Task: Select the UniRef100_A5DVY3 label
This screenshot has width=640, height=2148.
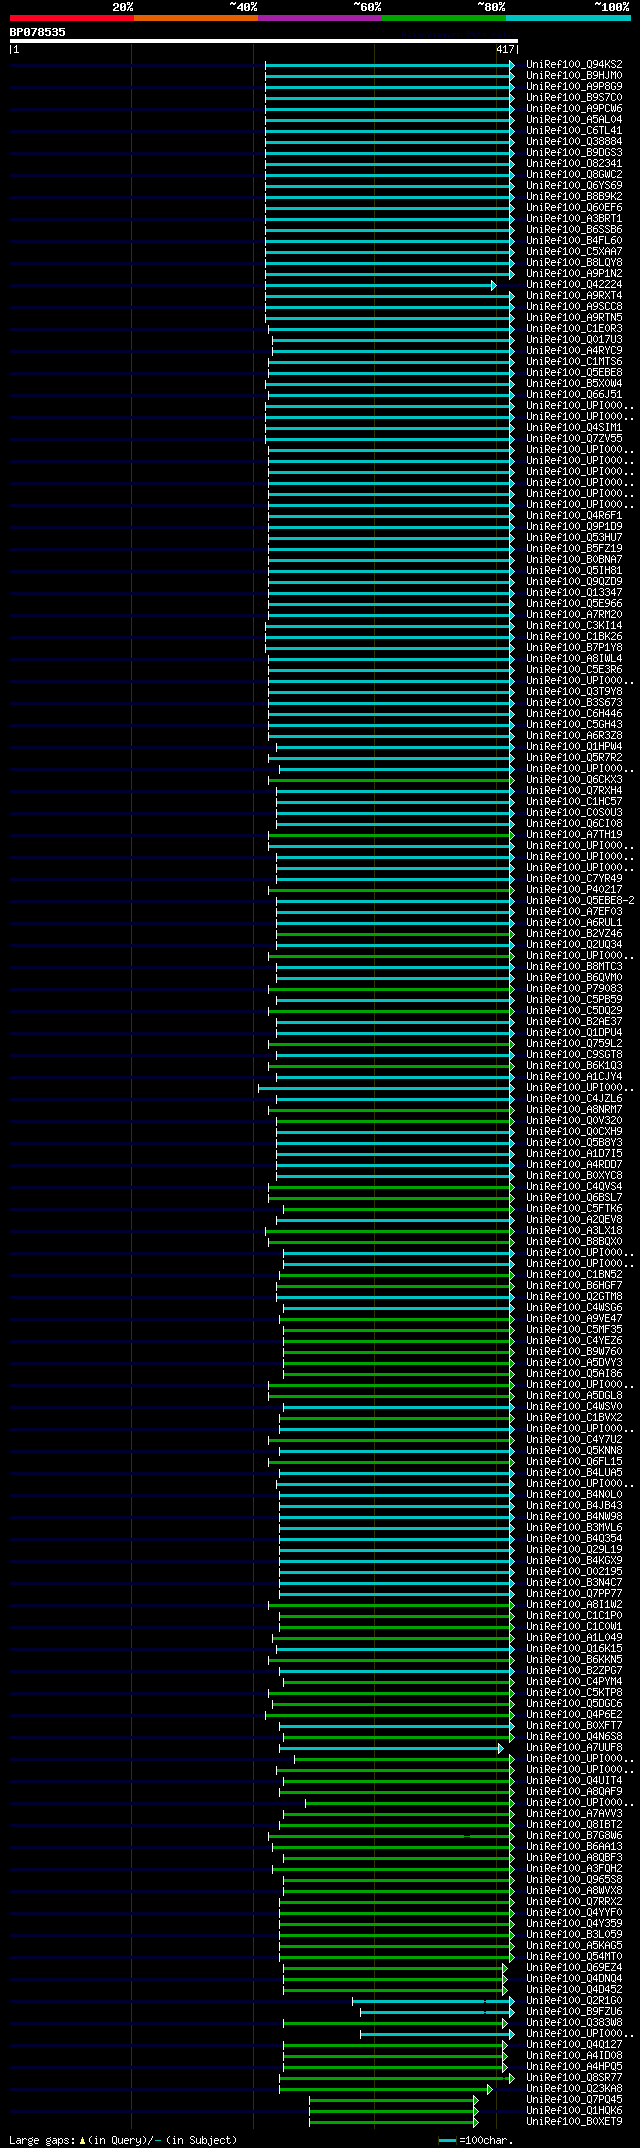Action: (574, 1362)
